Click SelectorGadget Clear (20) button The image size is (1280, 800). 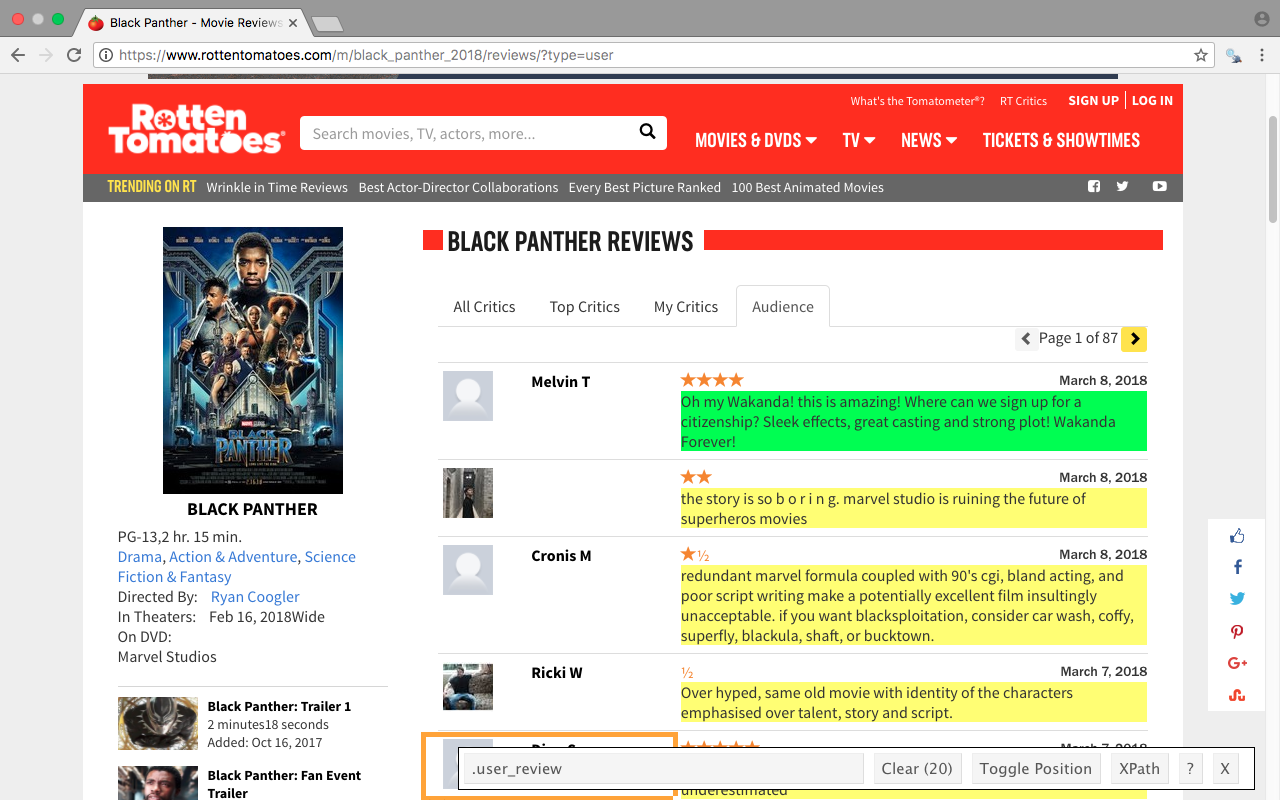[x=917, y=769]
